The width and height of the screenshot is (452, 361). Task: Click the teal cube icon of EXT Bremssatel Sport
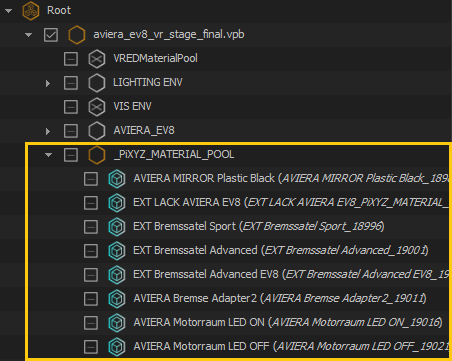[x=117, y=227]
